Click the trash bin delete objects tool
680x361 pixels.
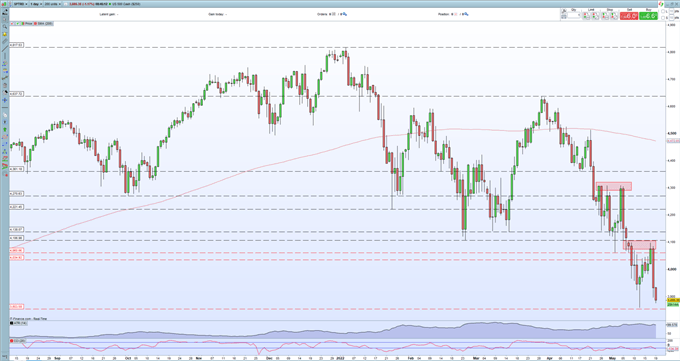point(5,85)
